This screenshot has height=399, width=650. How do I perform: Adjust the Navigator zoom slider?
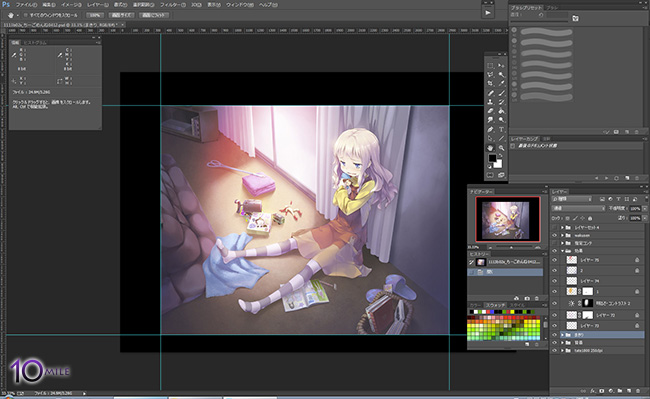click(512, 247)
